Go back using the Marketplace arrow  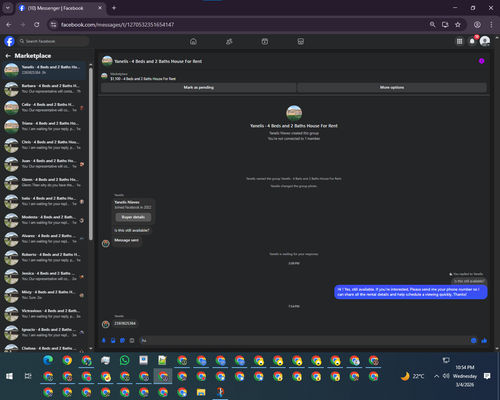pos(8,56)
